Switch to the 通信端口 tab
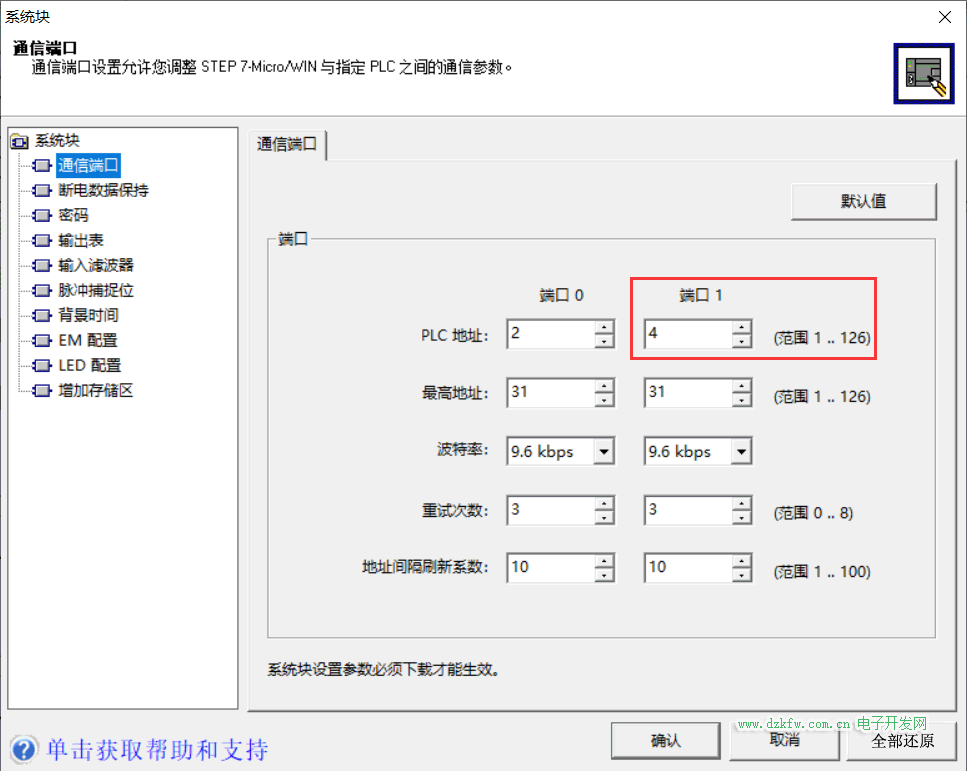This screenshot has width=967, height=771. click(287, 143)
